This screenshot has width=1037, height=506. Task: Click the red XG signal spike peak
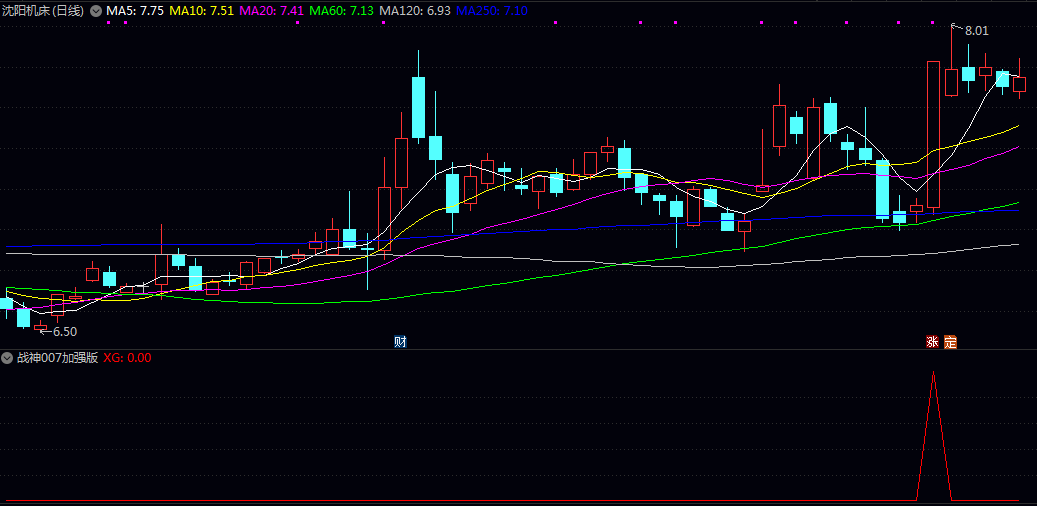[934, 373]
